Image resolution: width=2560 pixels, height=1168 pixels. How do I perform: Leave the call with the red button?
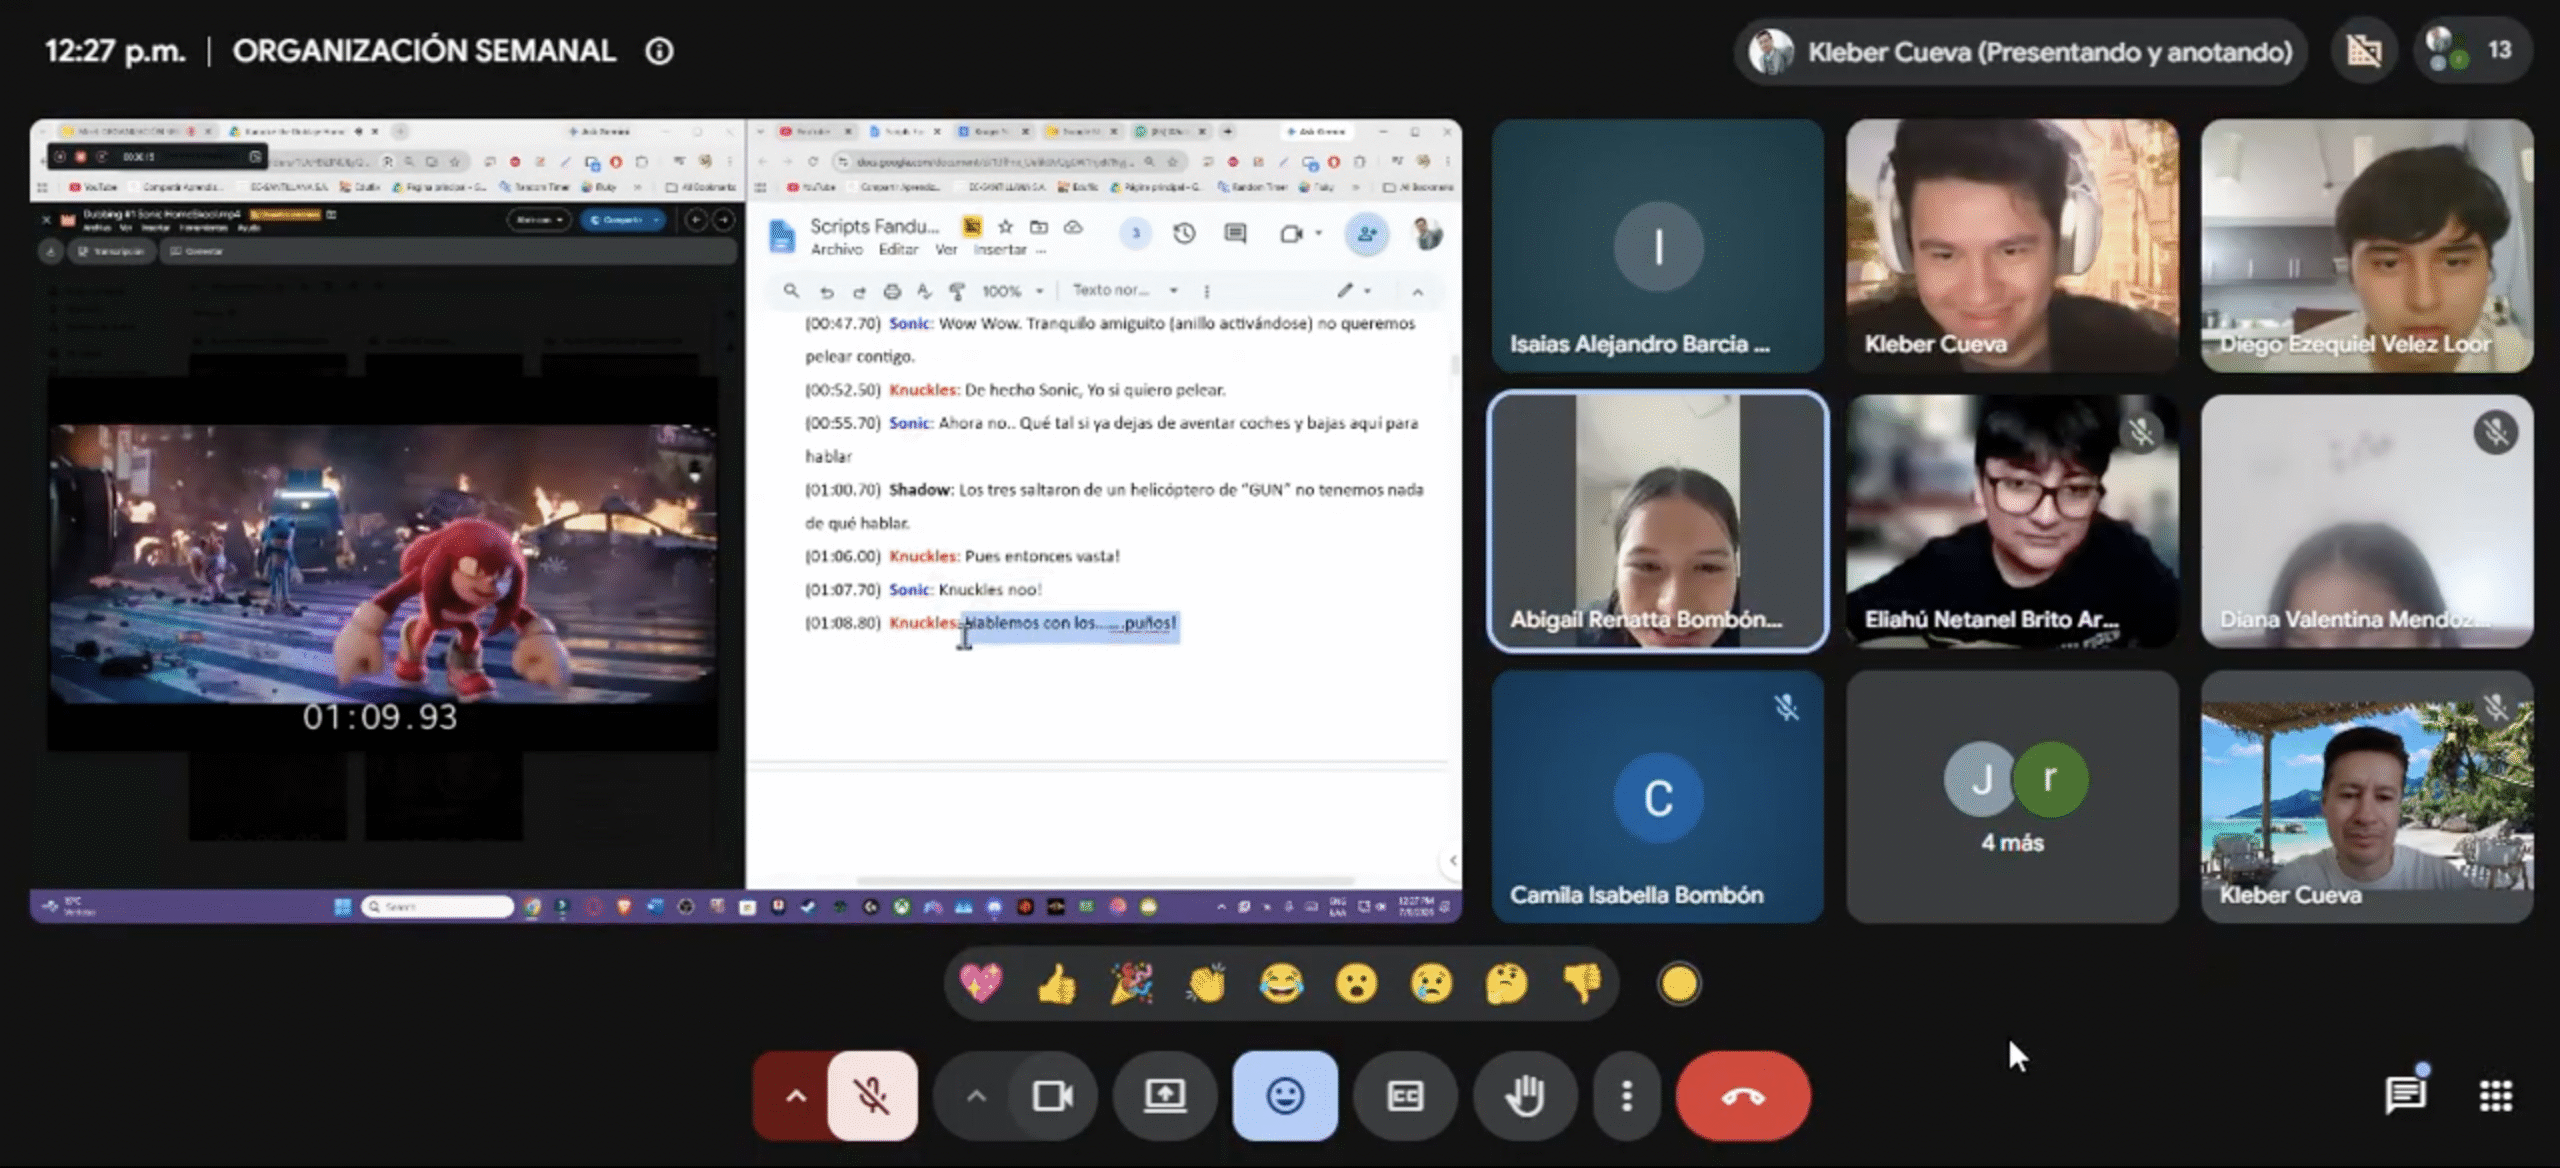(1743, 1096)
